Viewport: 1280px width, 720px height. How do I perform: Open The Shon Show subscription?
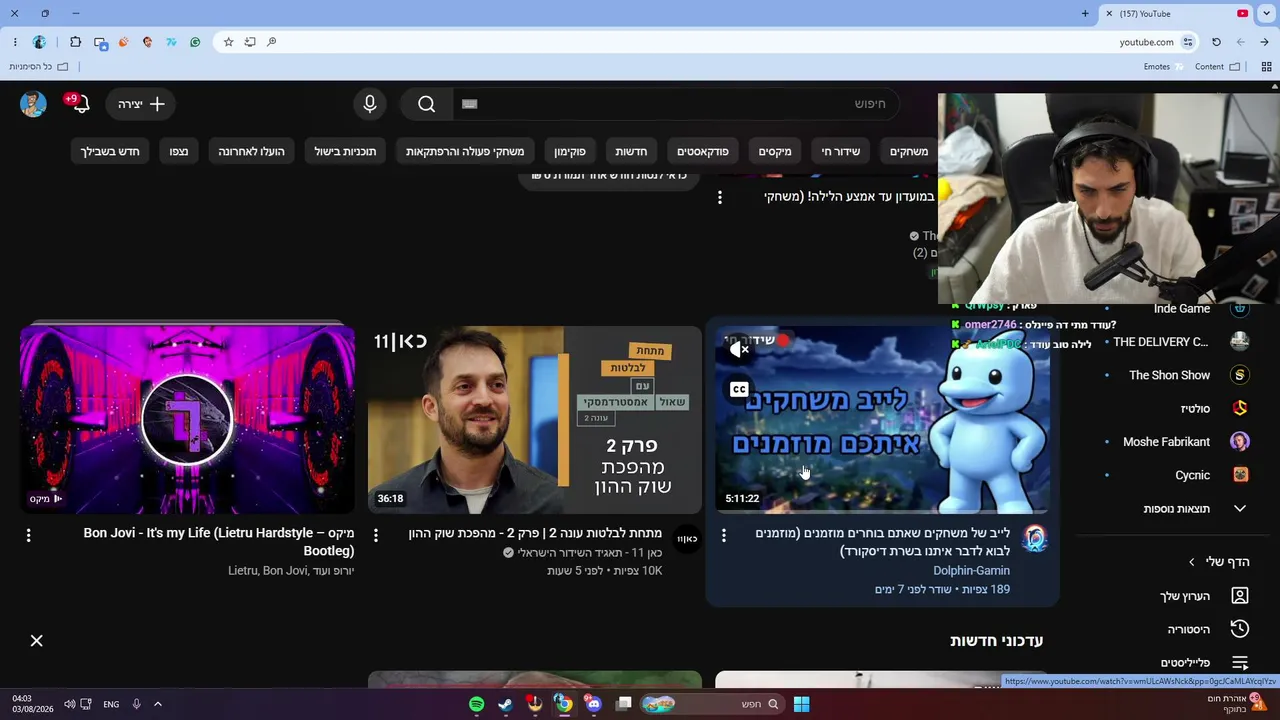point(1169,375)
